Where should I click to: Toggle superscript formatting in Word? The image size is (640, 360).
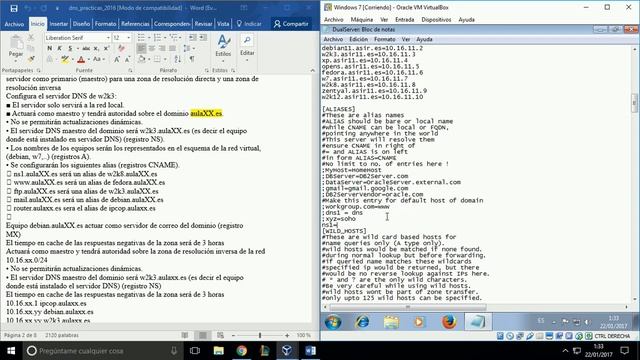[x=107, y=48]
